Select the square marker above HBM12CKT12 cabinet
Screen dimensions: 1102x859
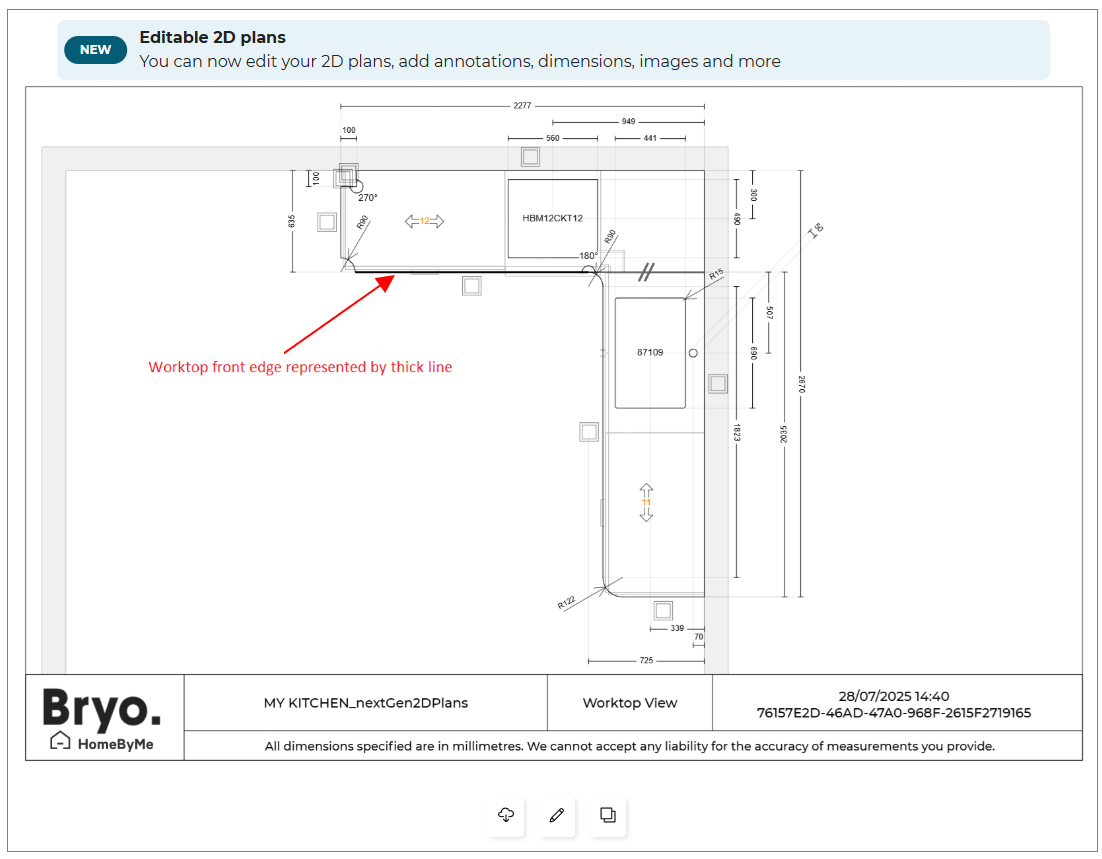pyautogui.click(x=530, y=157)
